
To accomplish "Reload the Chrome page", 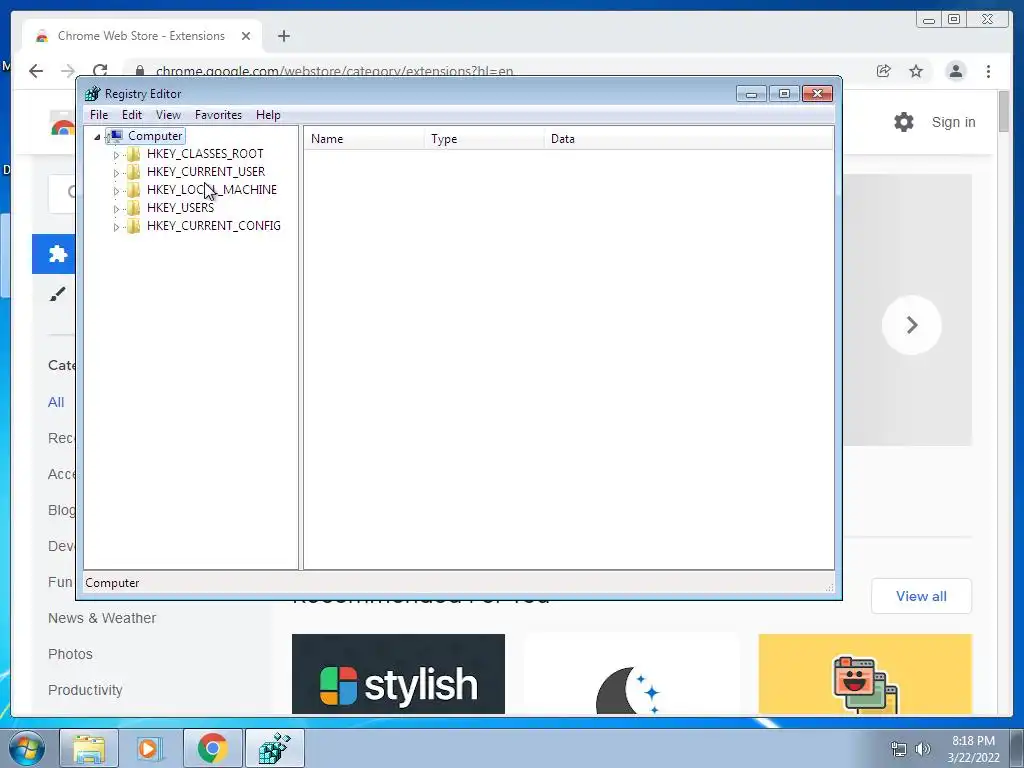I will tap(100, 71).
